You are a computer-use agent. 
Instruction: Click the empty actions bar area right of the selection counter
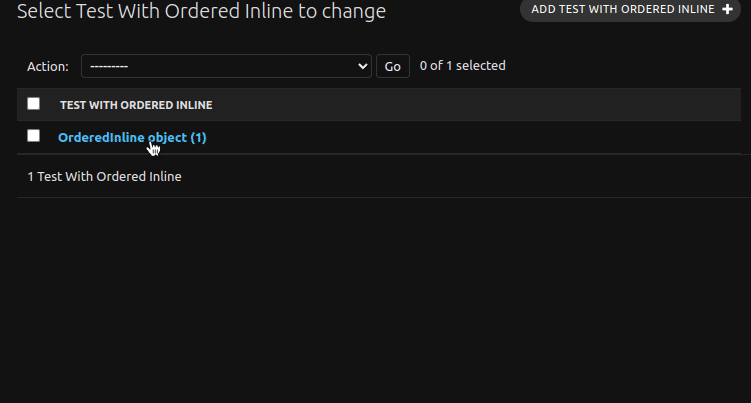(x=620, y=66)
